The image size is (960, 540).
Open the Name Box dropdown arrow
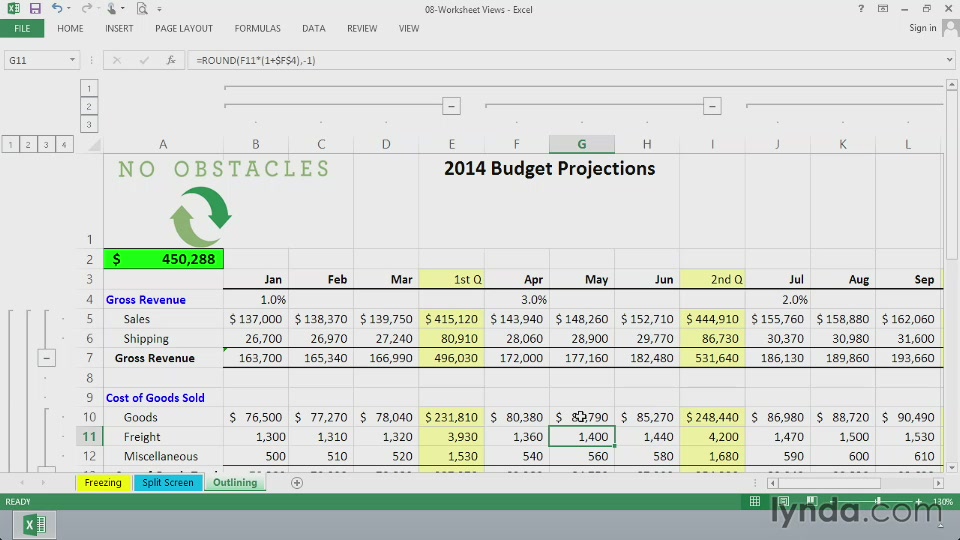(72, 60)
